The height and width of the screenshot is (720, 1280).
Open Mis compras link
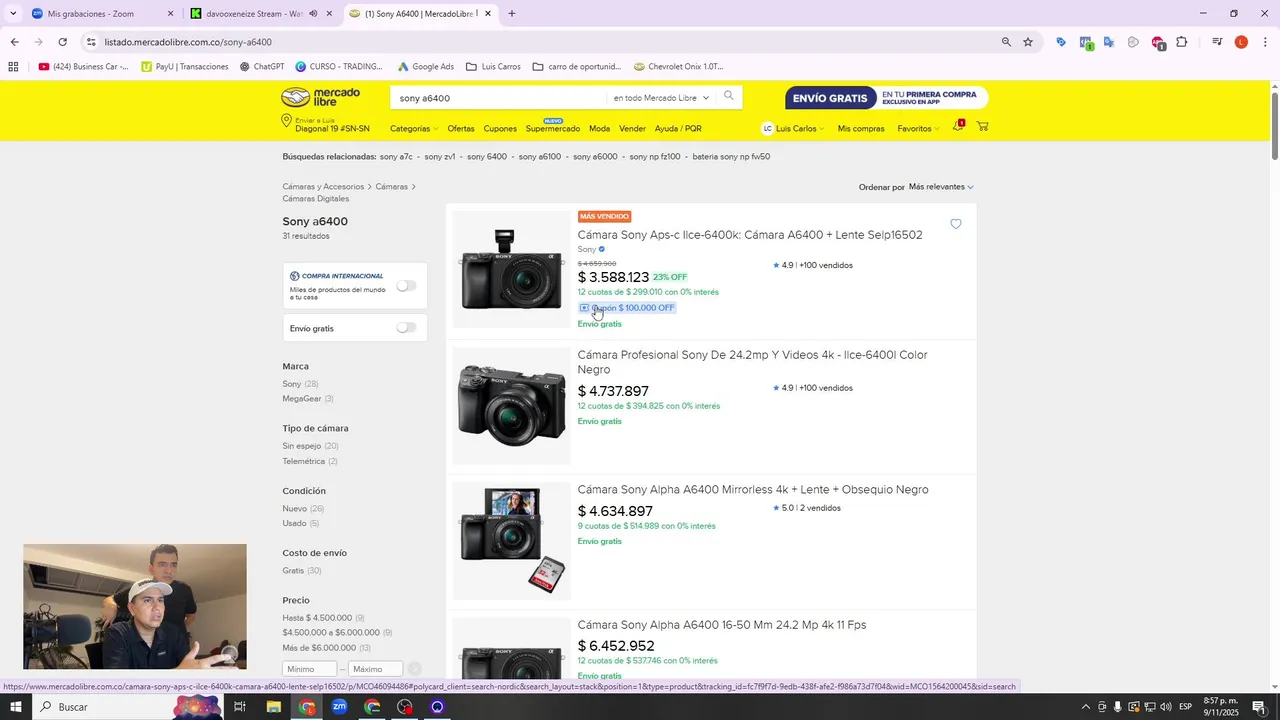click(861, 129)
